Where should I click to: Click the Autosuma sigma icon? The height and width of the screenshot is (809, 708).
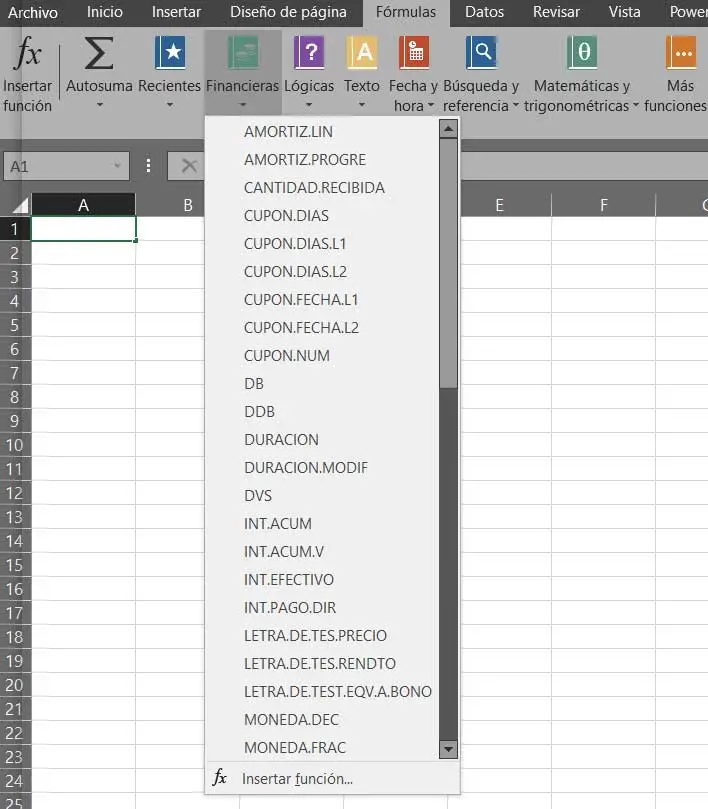(x=99, y=53)
